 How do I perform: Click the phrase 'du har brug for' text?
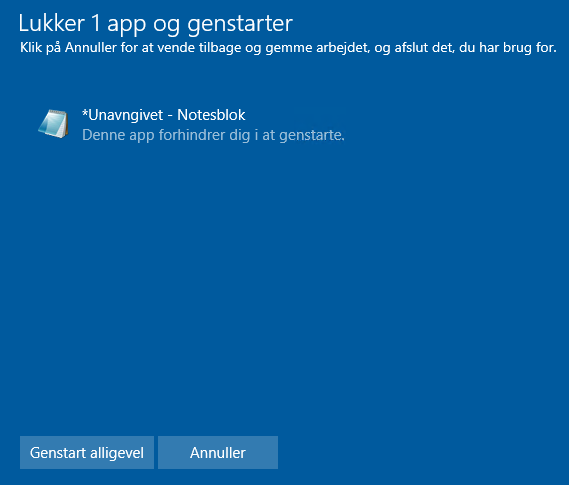tap(508, 48)
